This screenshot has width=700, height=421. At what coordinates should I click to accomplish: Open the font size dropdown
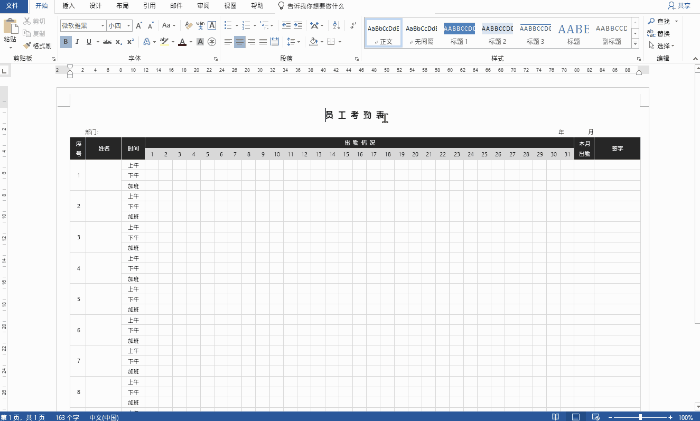coord(129,26)
